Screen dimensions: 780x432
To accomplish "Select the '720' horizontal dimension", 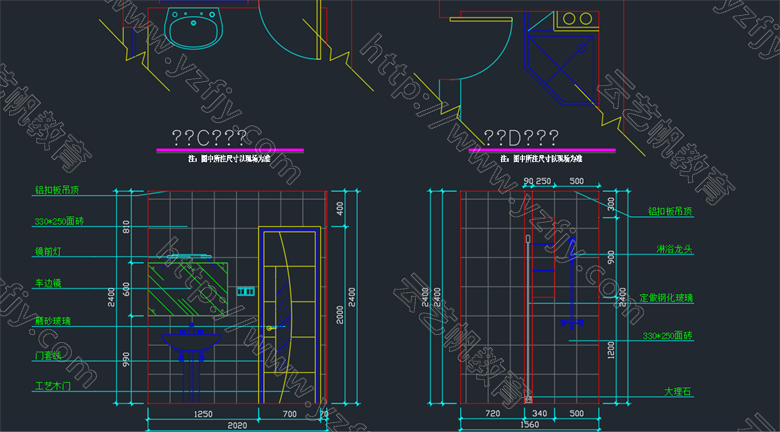I will (492, 414).
